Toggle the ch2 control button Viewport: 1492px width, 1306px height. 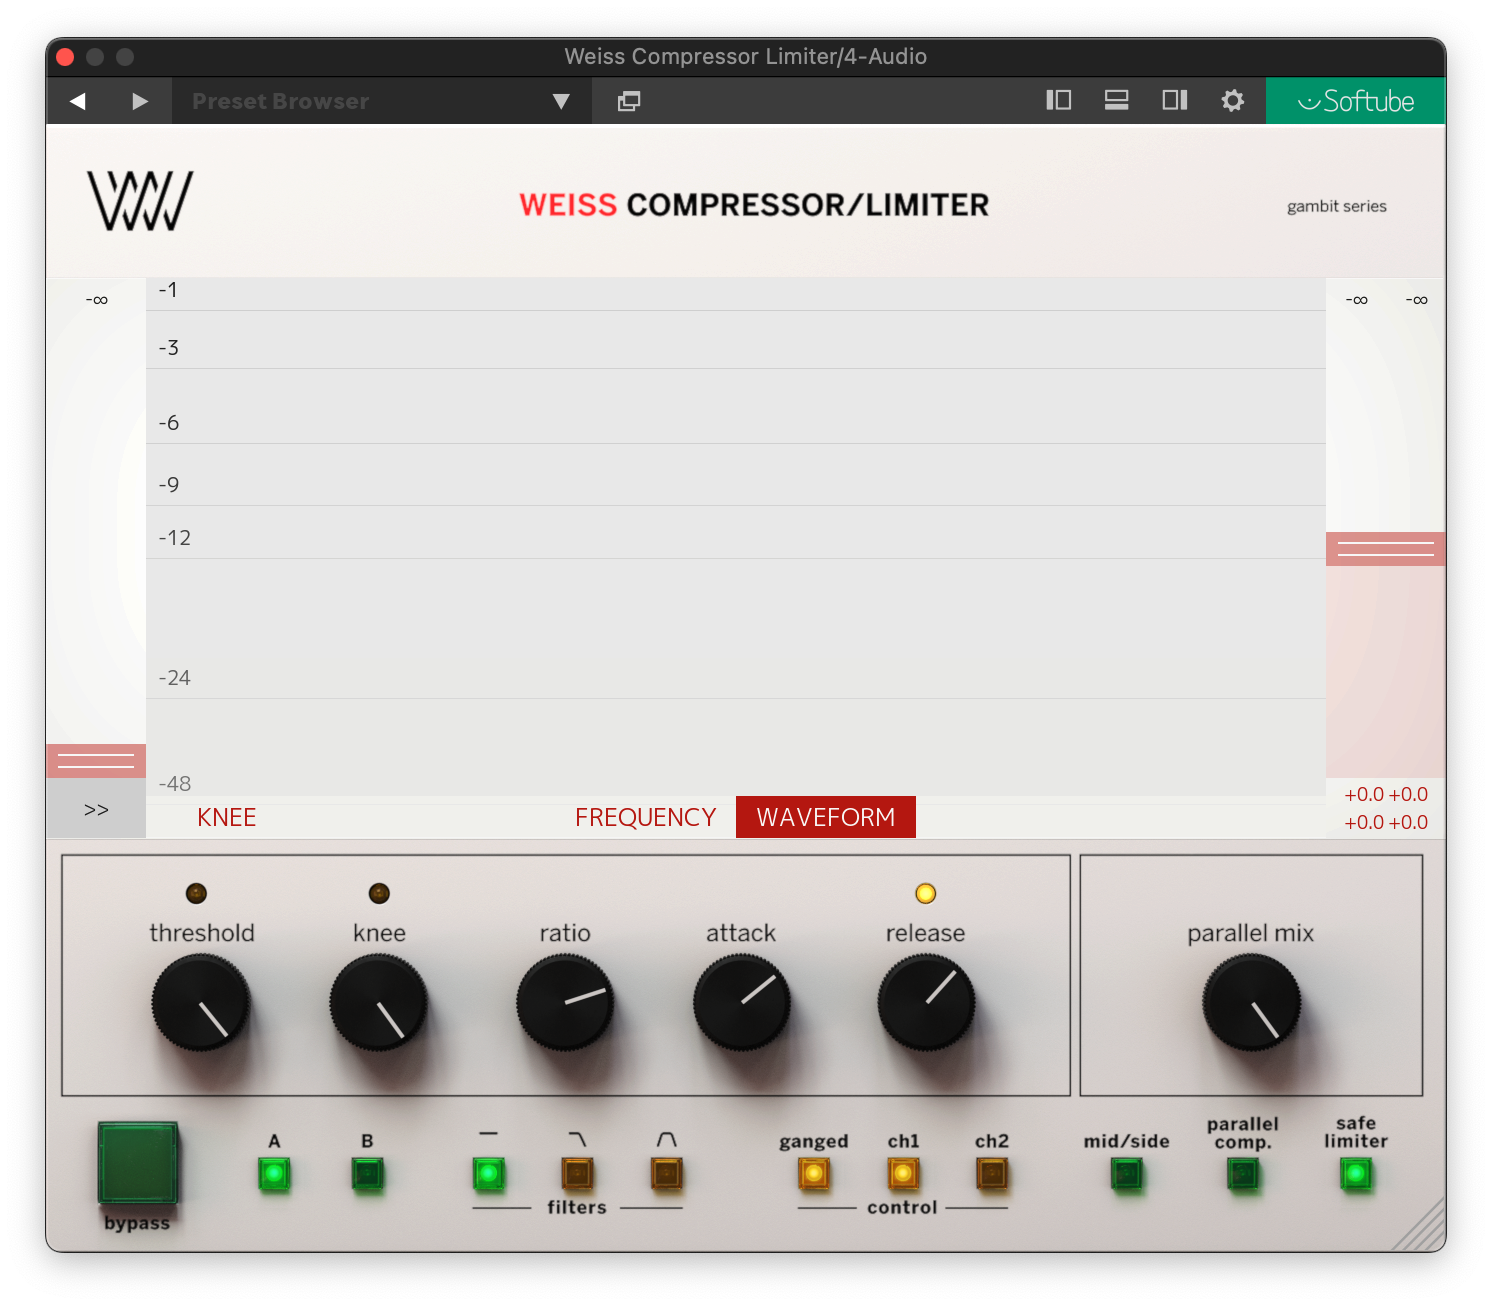(x=992, y=1173)
